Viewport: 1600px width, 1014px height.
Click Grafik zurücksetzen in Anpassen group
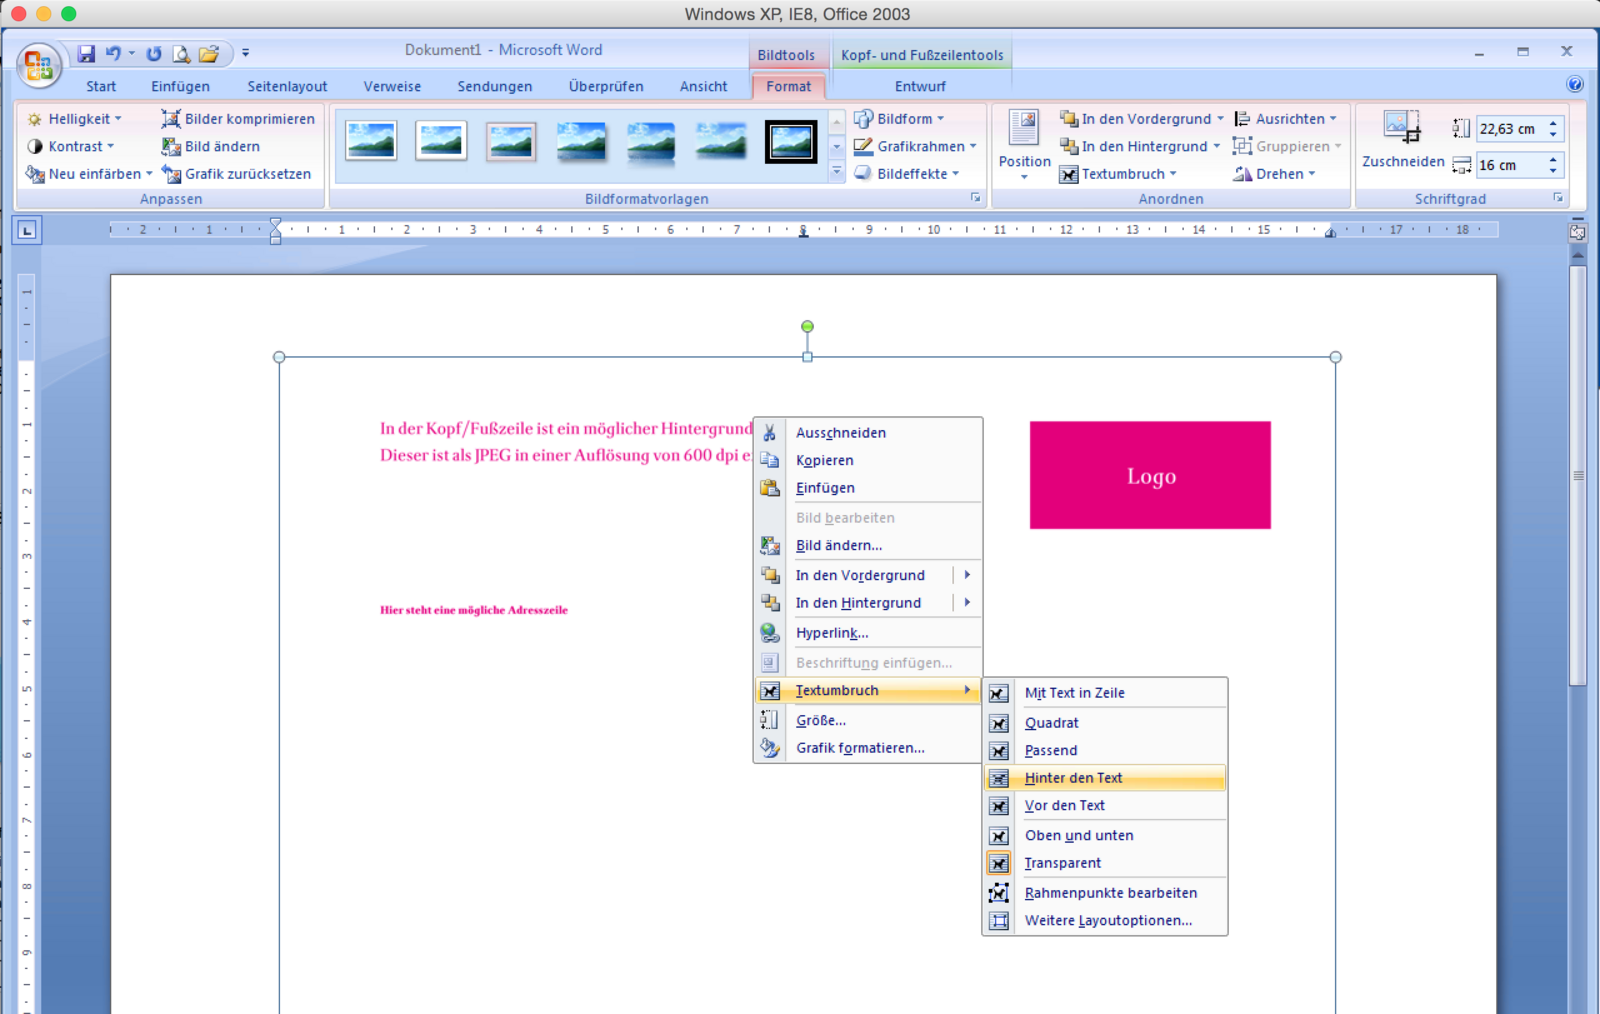pyautogui.click(x=237, y=174)
